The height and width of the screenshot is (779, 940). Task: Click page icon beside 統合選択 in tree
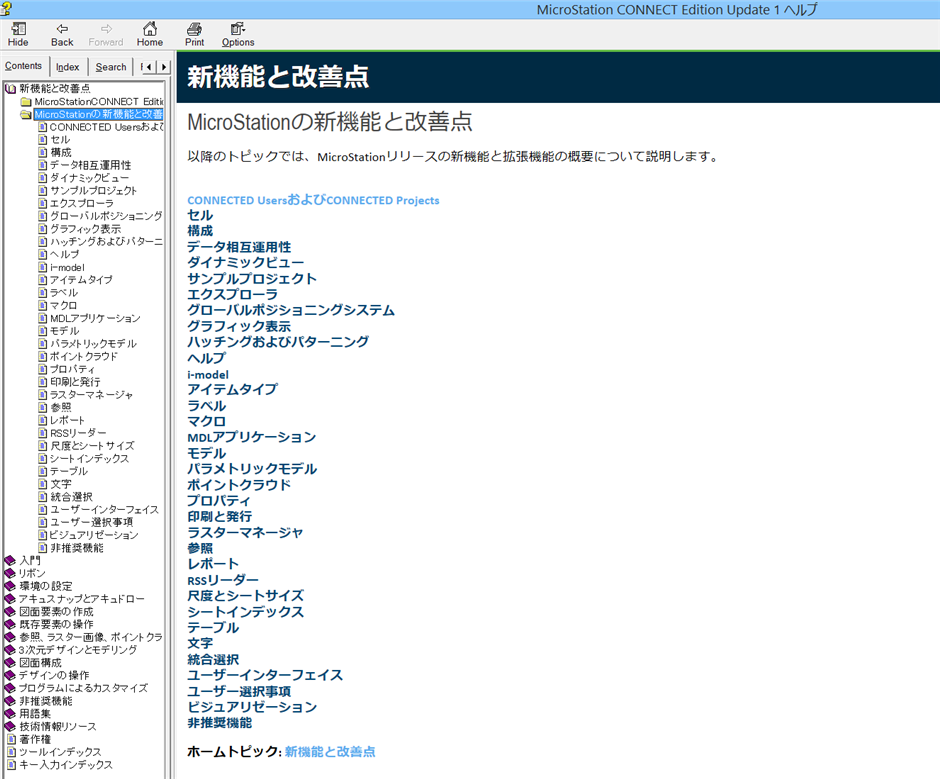point(43,497)
